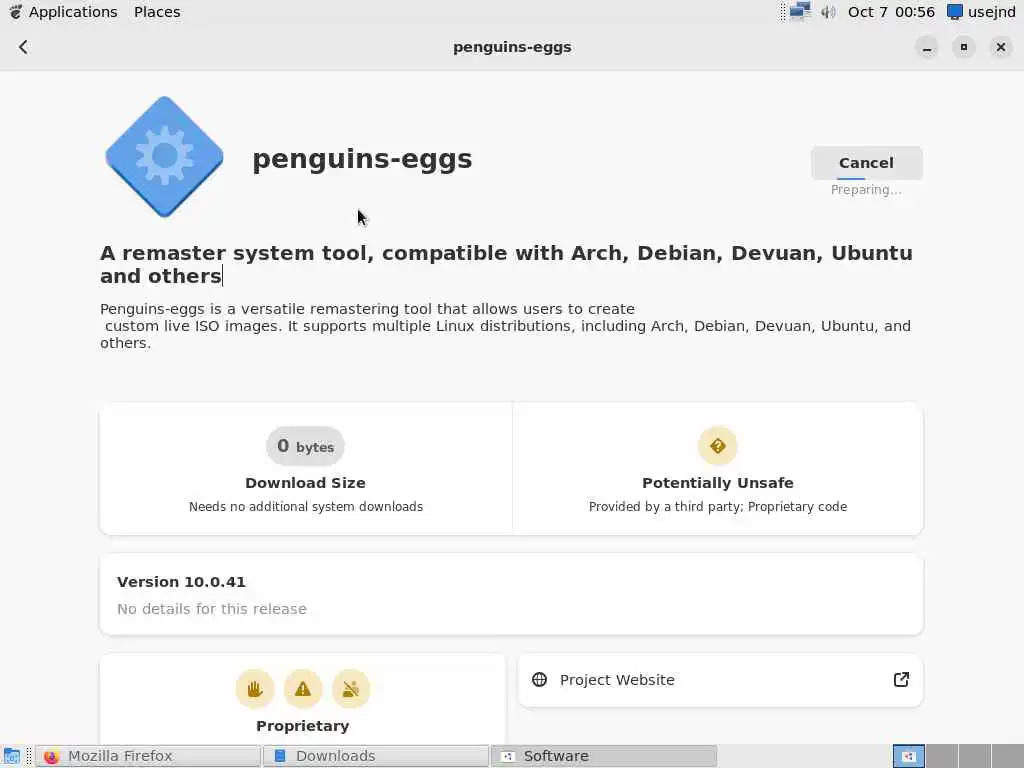Click the 0 bytes Download Size tile
1024x768 pixels.
306,469
